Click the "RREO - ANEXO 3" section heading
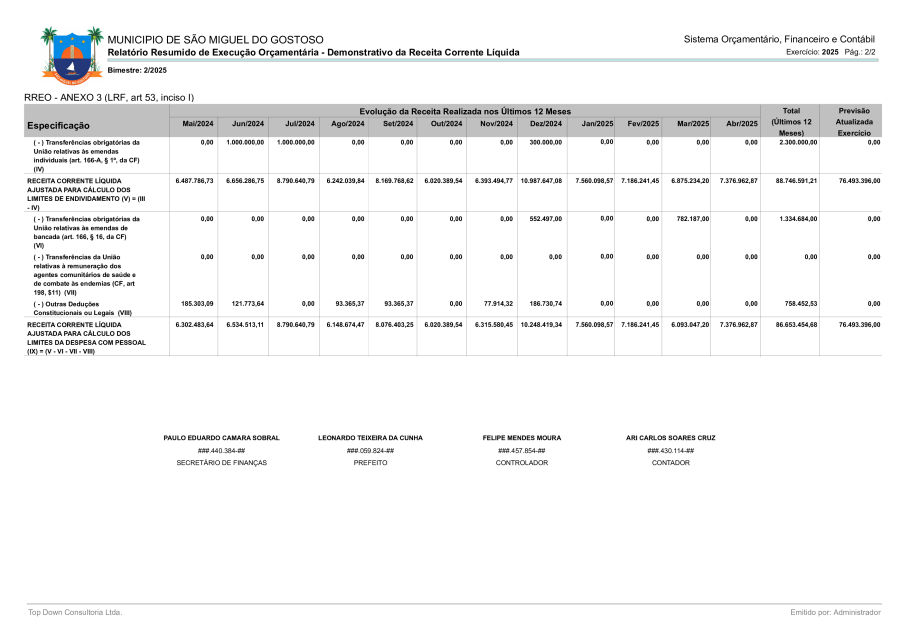The width and height of the screenshot is (900, 637). pyautogui.click(x=109, y=97)
